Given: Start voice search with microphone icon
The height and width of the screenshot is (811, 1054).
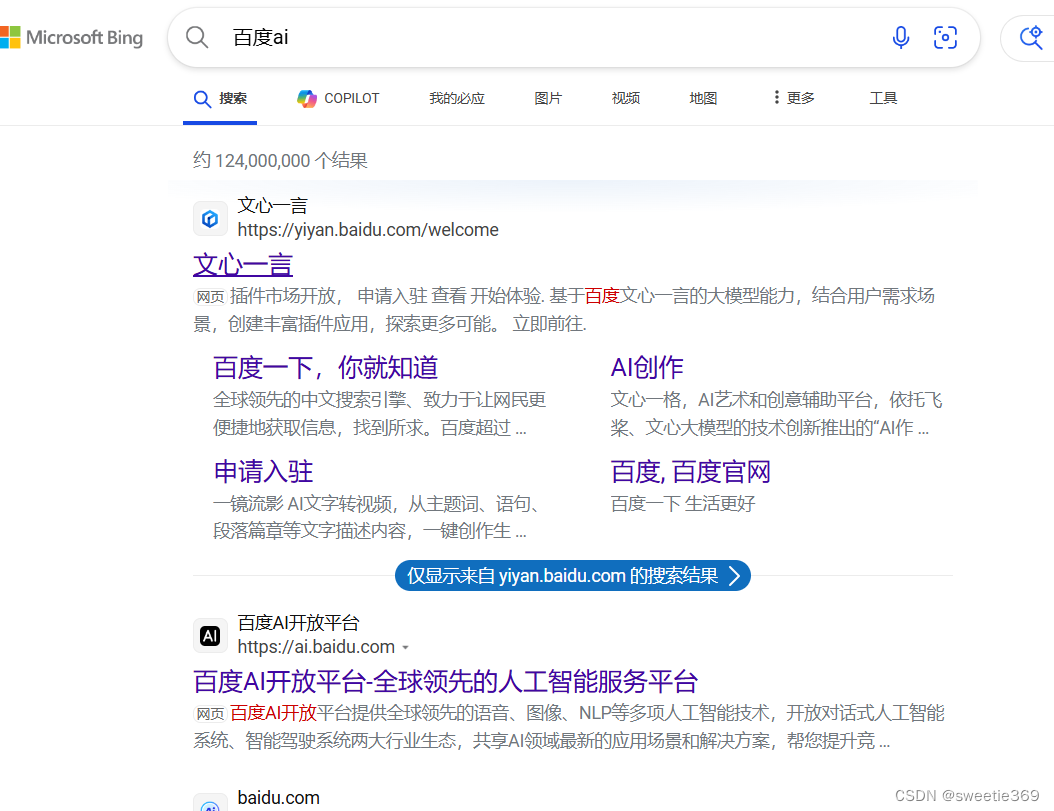Looking at the screenshot, I should 901,37.
